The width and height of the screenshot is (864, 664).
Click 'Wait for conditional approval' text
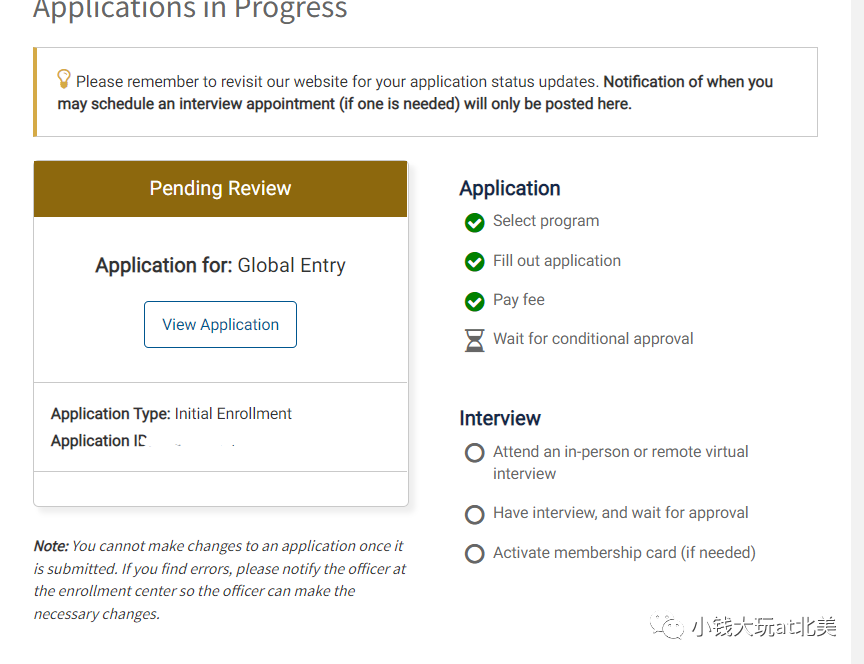click(593, 339)
